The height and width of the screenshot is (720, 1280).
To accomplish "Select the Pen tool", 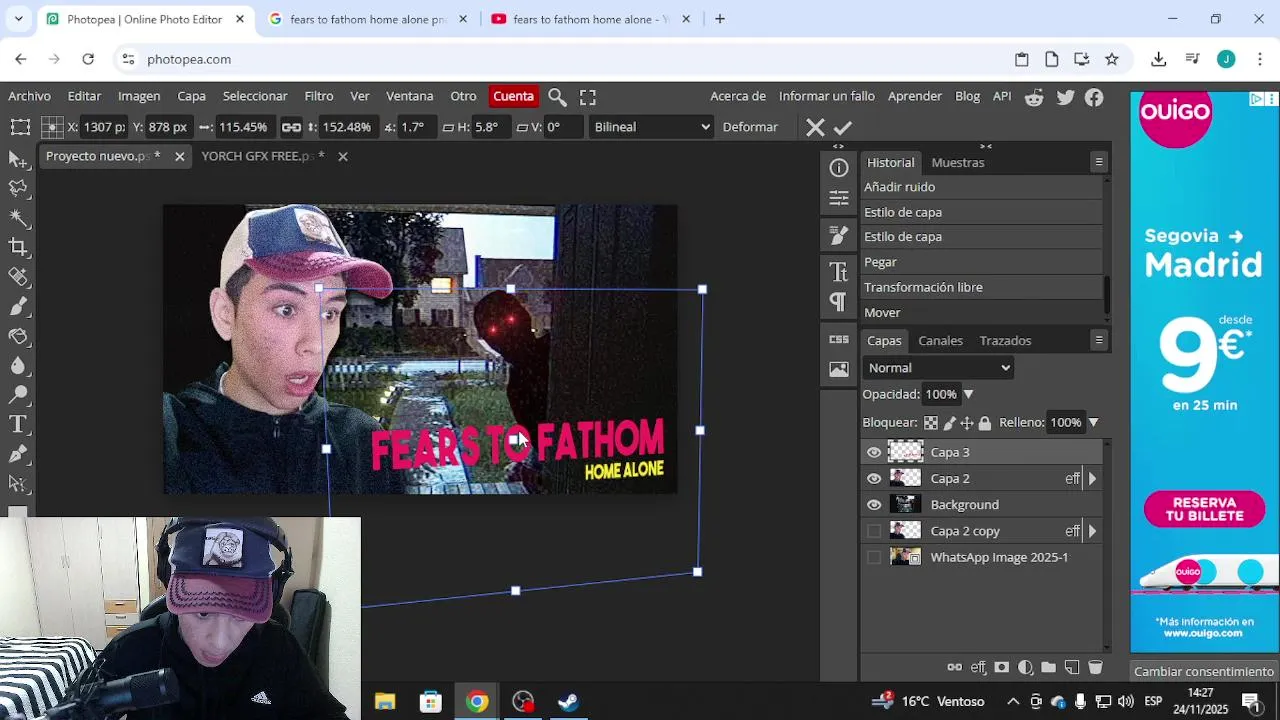I will [x=17, y=454].
